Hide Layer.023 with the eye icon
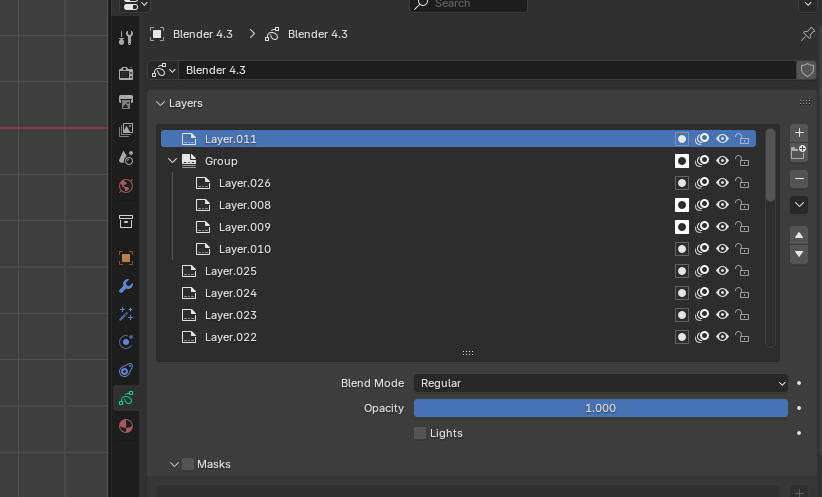 pos(722,315)
